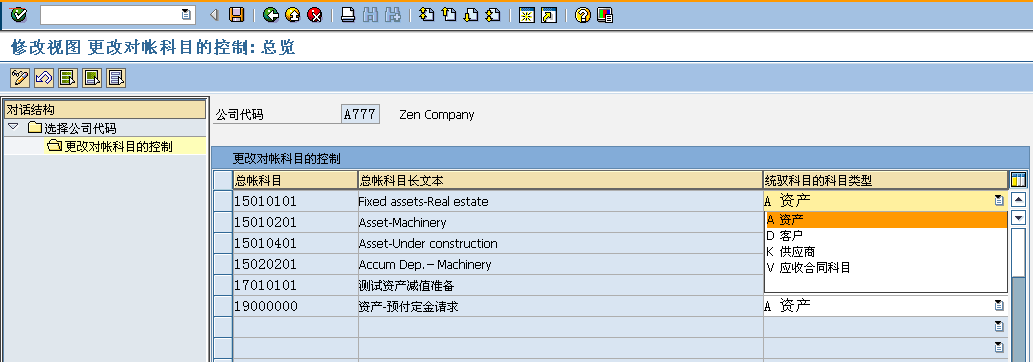
Task: Select the row marker for account 15010101
Action: (223, 201)
